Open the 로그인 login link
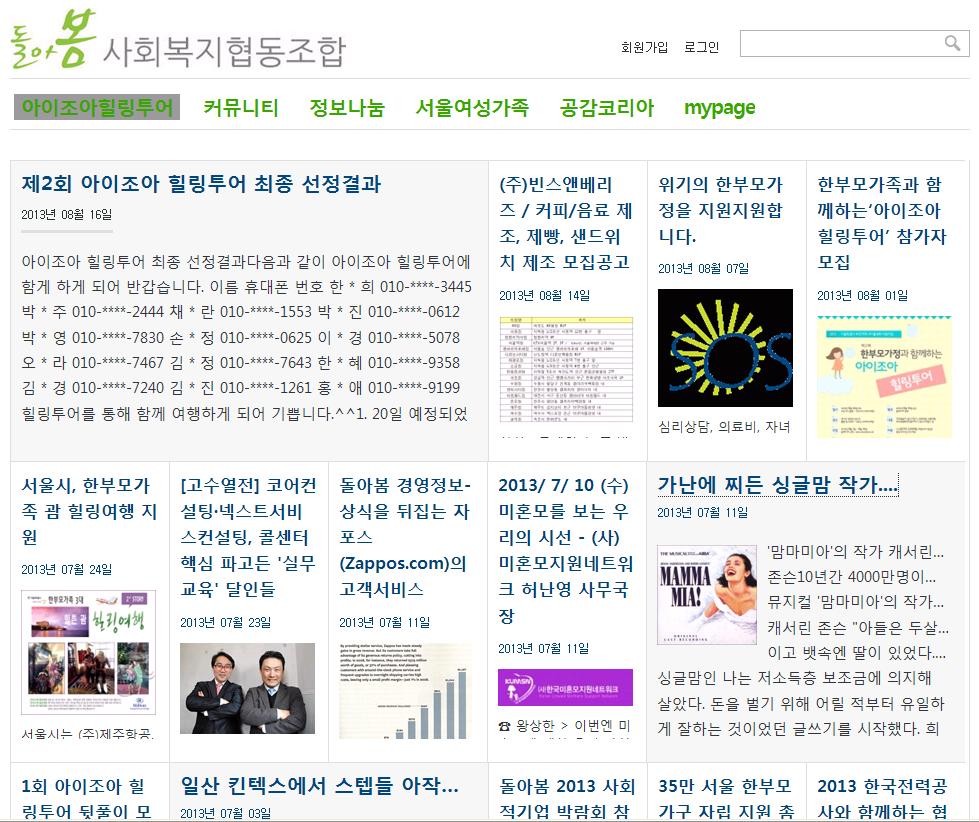The height and width of the screenshot is (822, 979). (x=701, y=47)
